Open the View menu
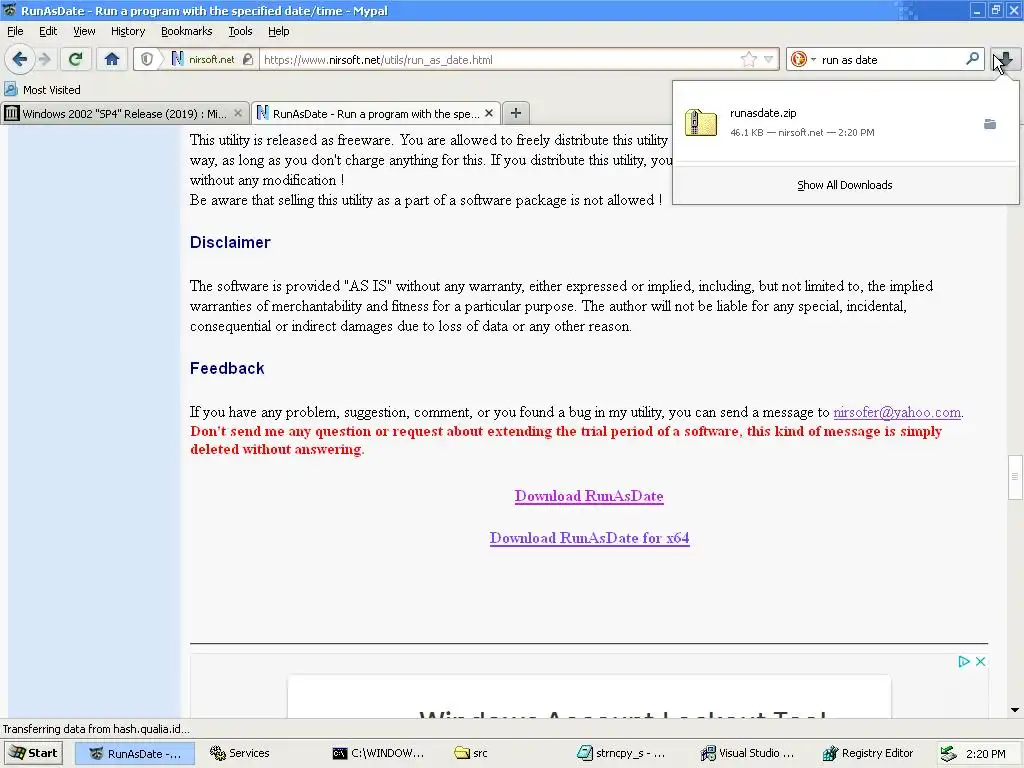 tap(84, 31)
